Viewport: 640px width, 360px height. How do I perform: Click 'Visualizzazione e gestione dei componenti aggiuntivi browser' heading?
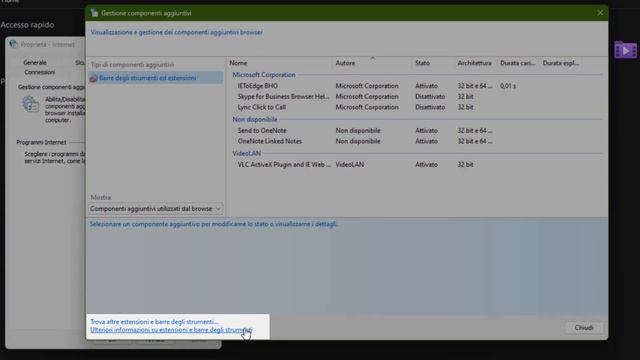176,32
